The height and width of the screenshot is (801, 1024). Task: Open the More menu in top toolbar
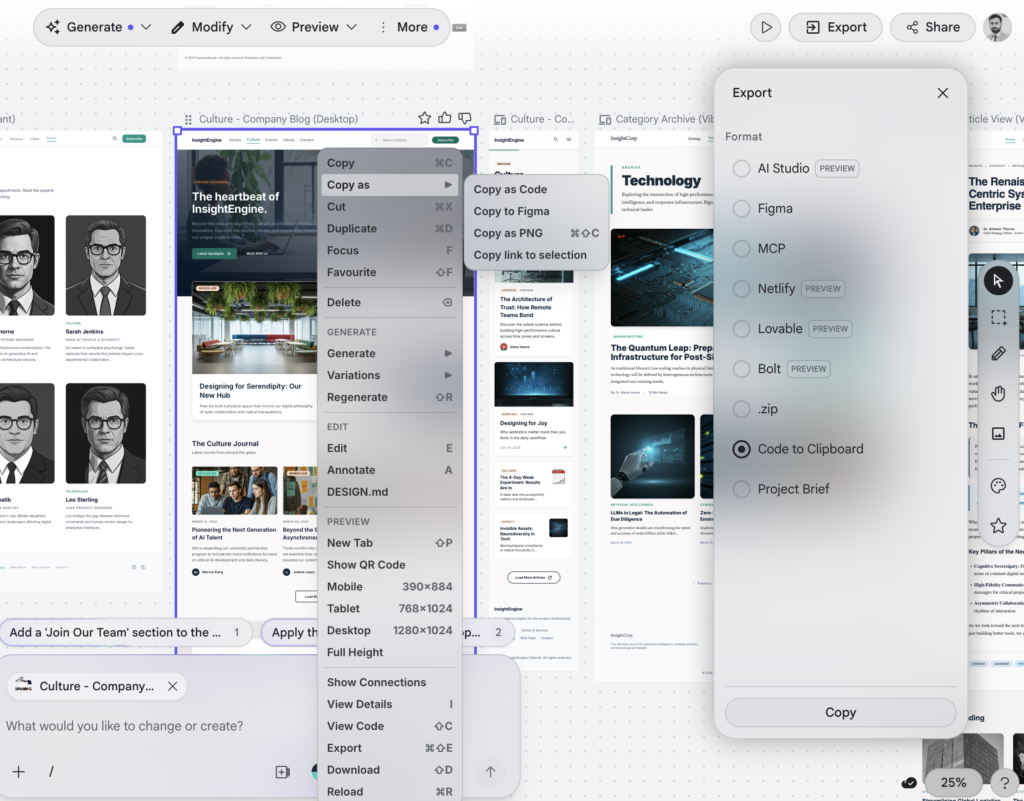pos(409,27)
